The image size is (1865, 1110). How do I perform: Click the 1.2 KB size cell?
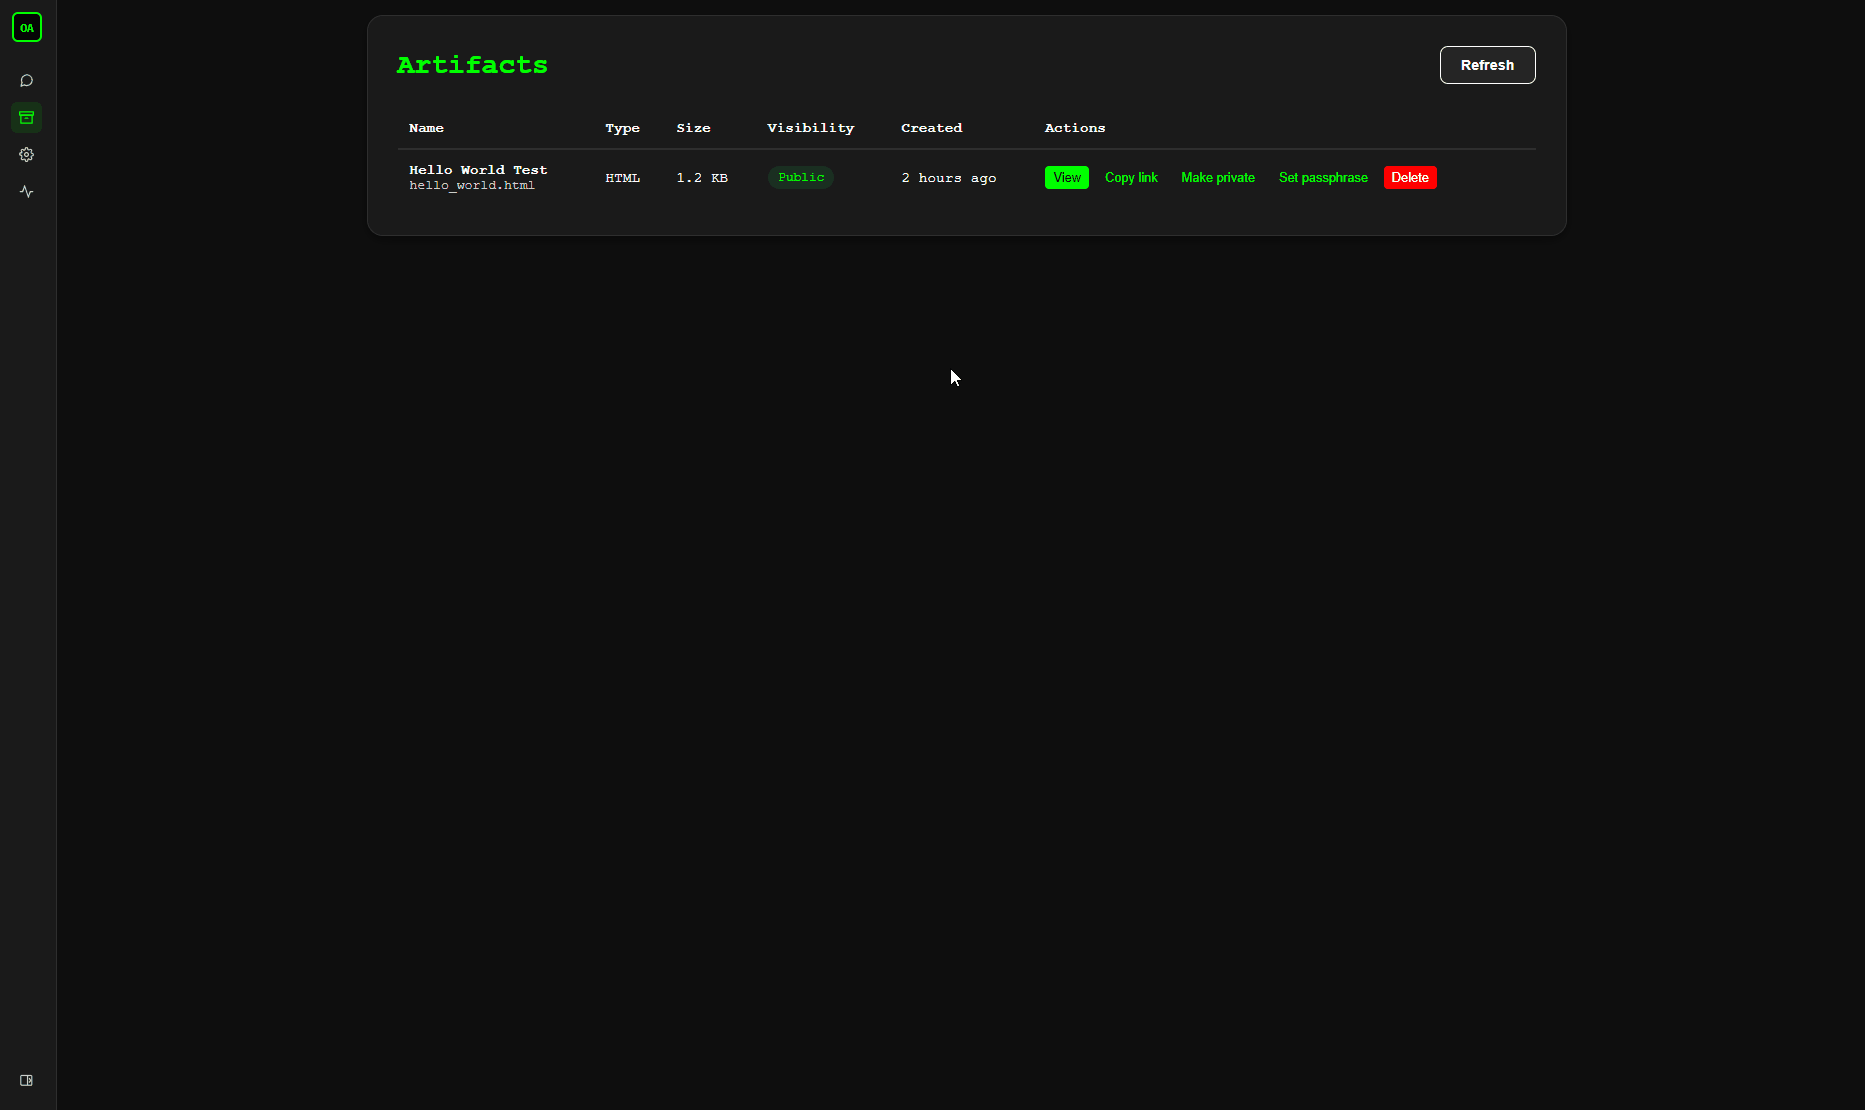(x=702, y=178)
